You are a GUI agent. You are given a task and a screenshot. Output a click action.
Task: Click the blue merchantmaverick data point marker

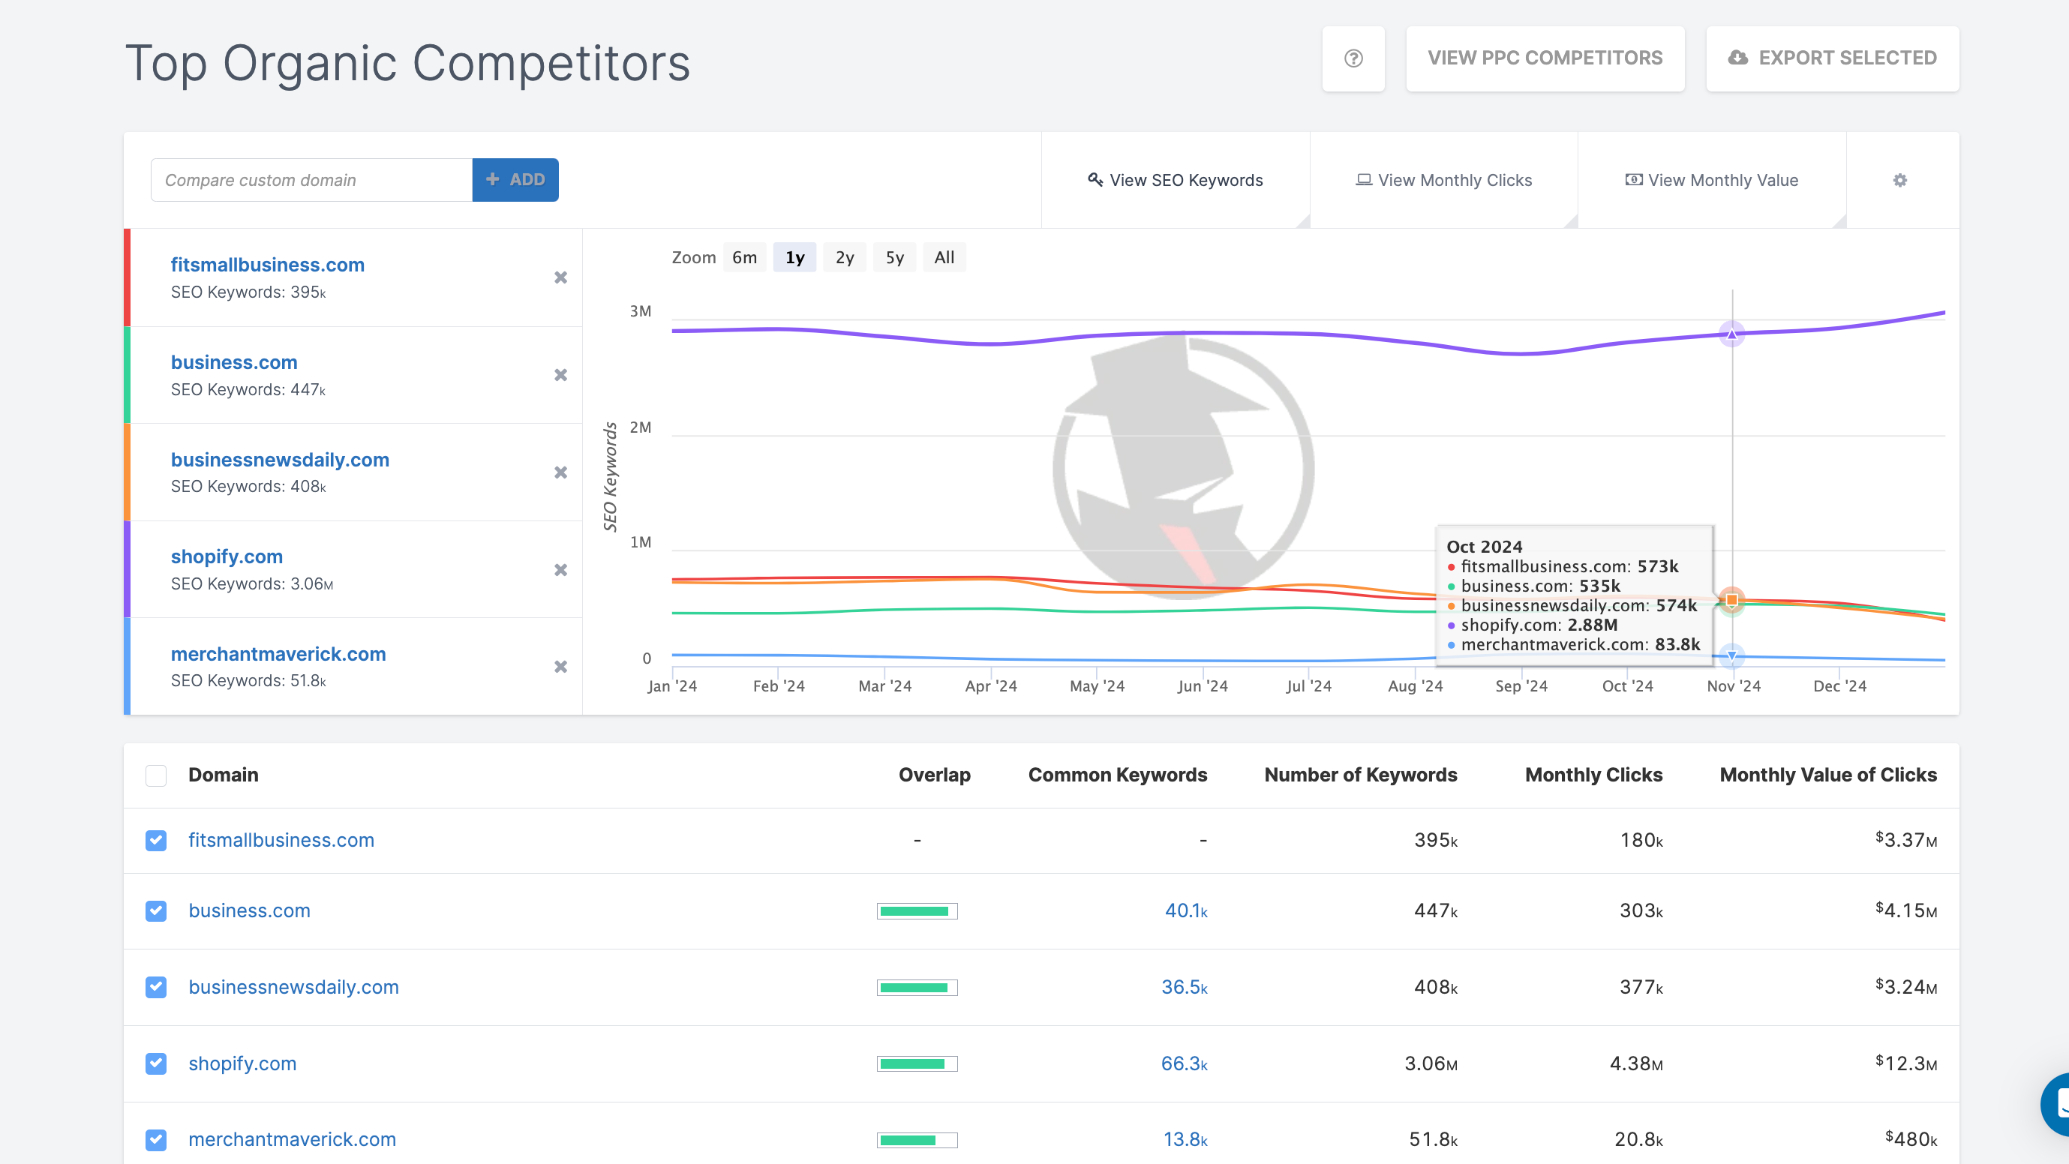[1732, 656]
